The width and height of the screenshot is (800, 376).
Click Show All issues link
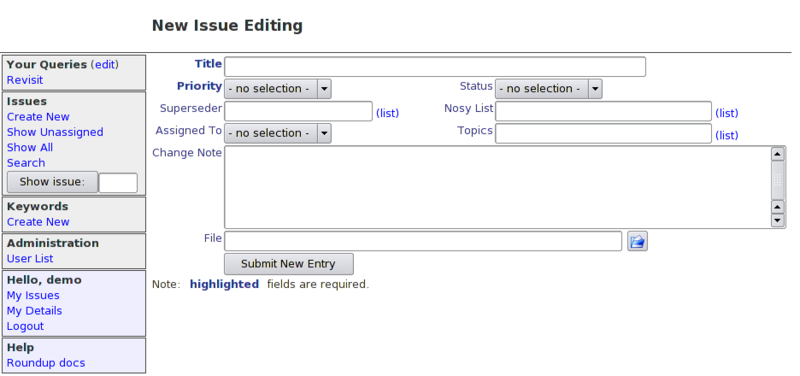pos(30,147)
